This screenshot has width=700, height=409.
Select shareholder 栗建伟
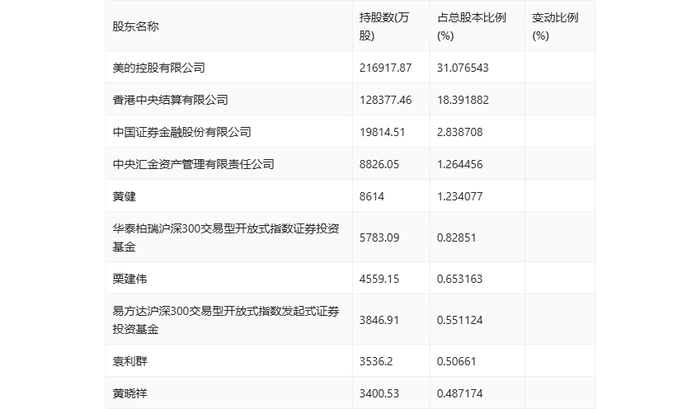tap(130, 279)
